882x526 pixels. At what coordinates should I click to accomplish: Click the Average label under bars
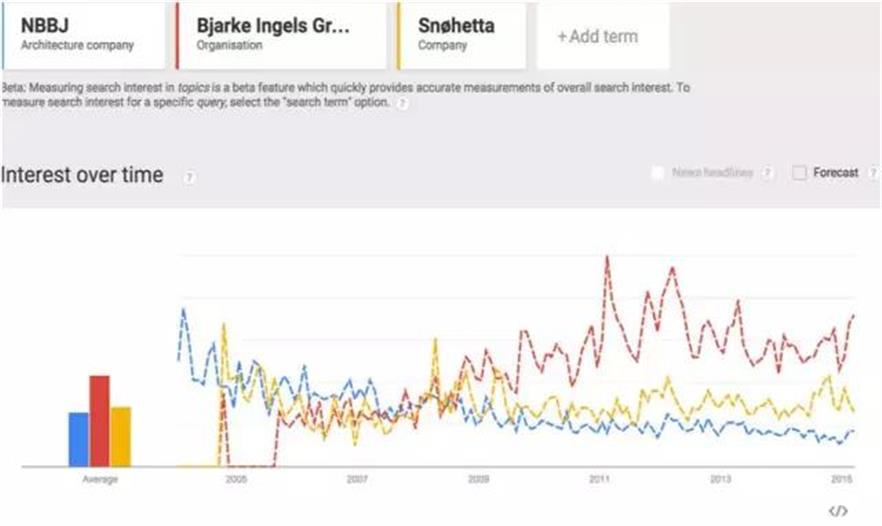99,480
